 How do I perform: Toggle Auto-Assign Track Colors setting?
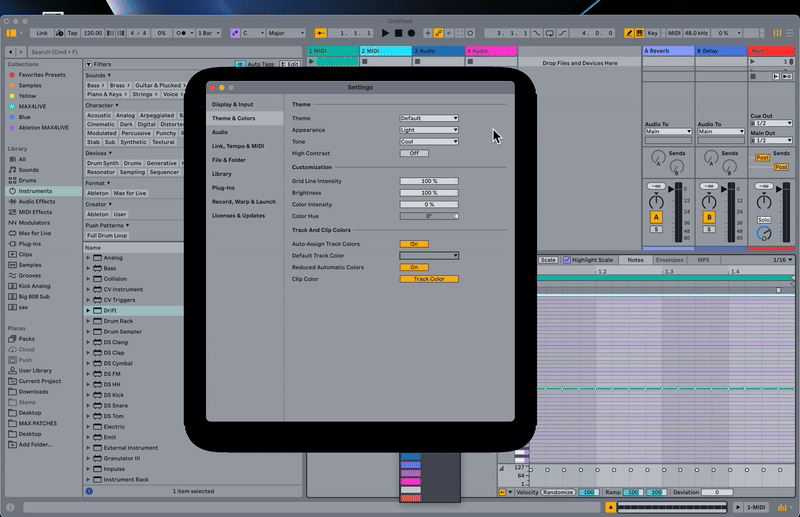(x=414, y=244)
